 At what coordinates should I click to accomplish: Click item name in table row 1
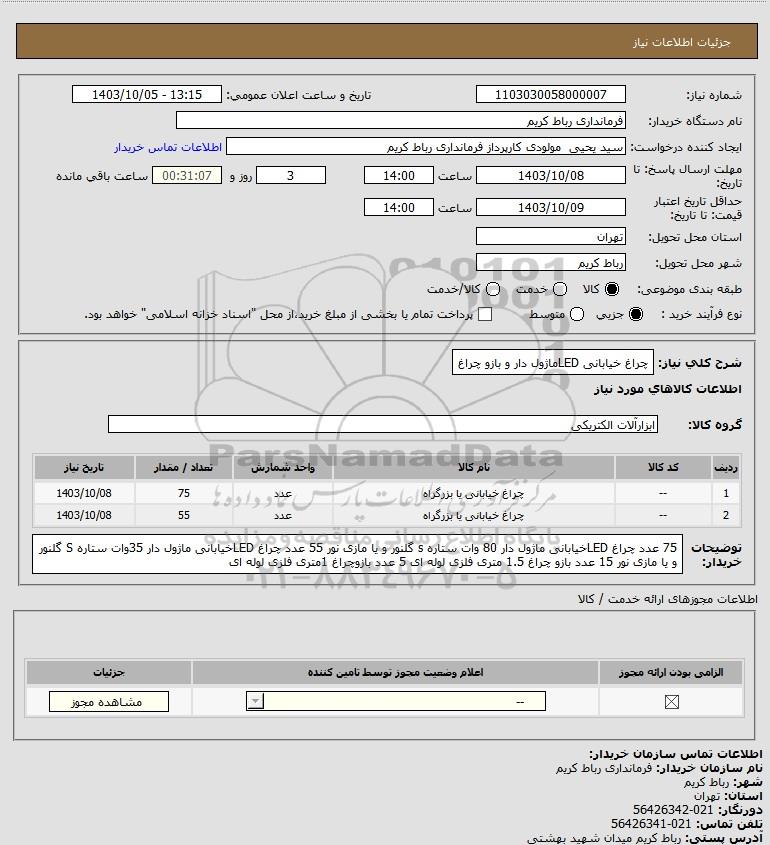[x=473, y=493]
